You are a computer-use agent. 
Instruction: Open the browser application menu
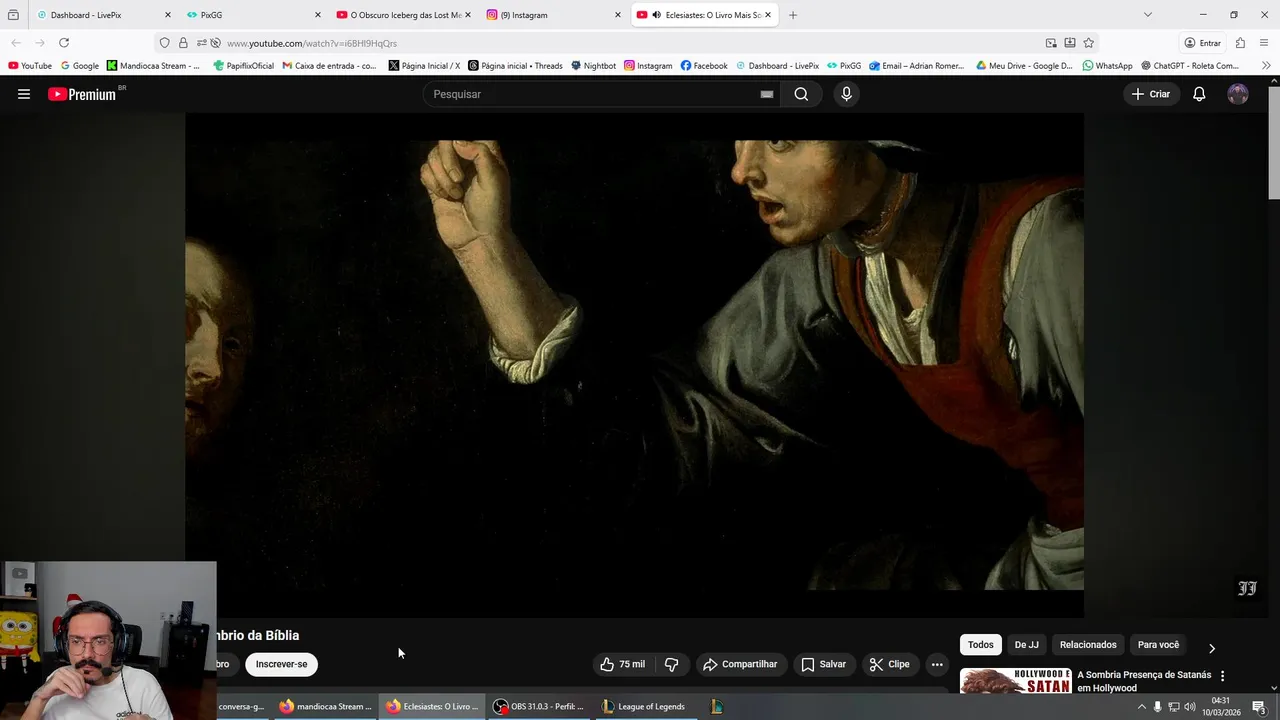pyautogui.click(x=1264, y=43)
